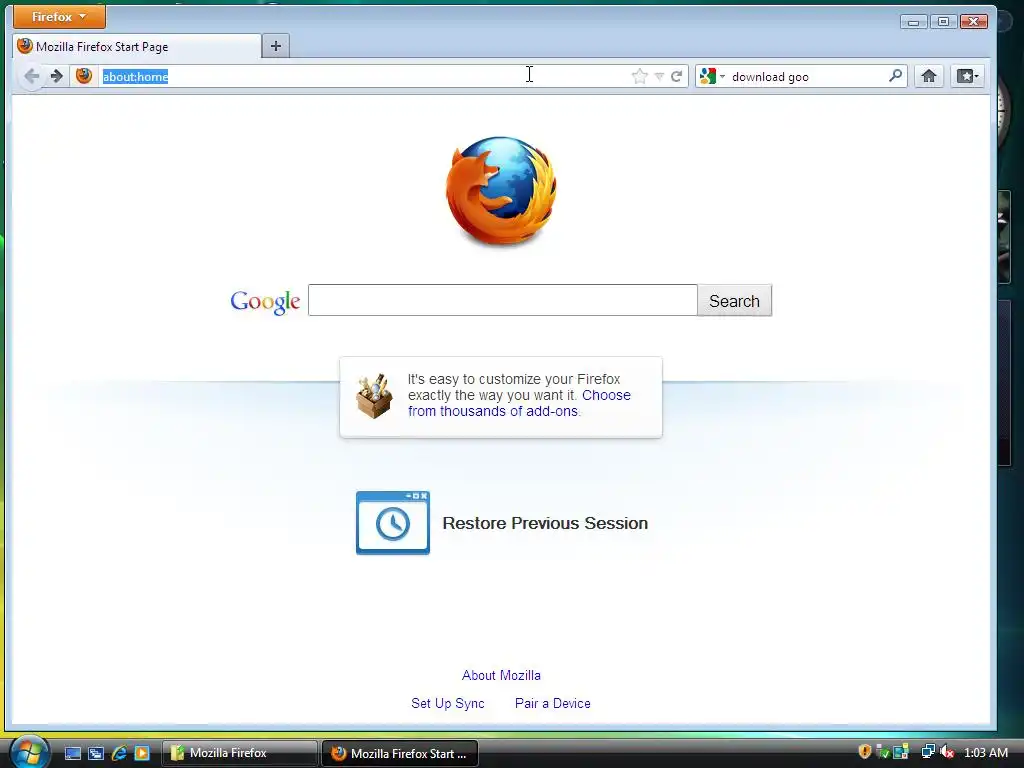Launch Windows Media Player from quick launch
1024x768 pixels.
[142, 753]
